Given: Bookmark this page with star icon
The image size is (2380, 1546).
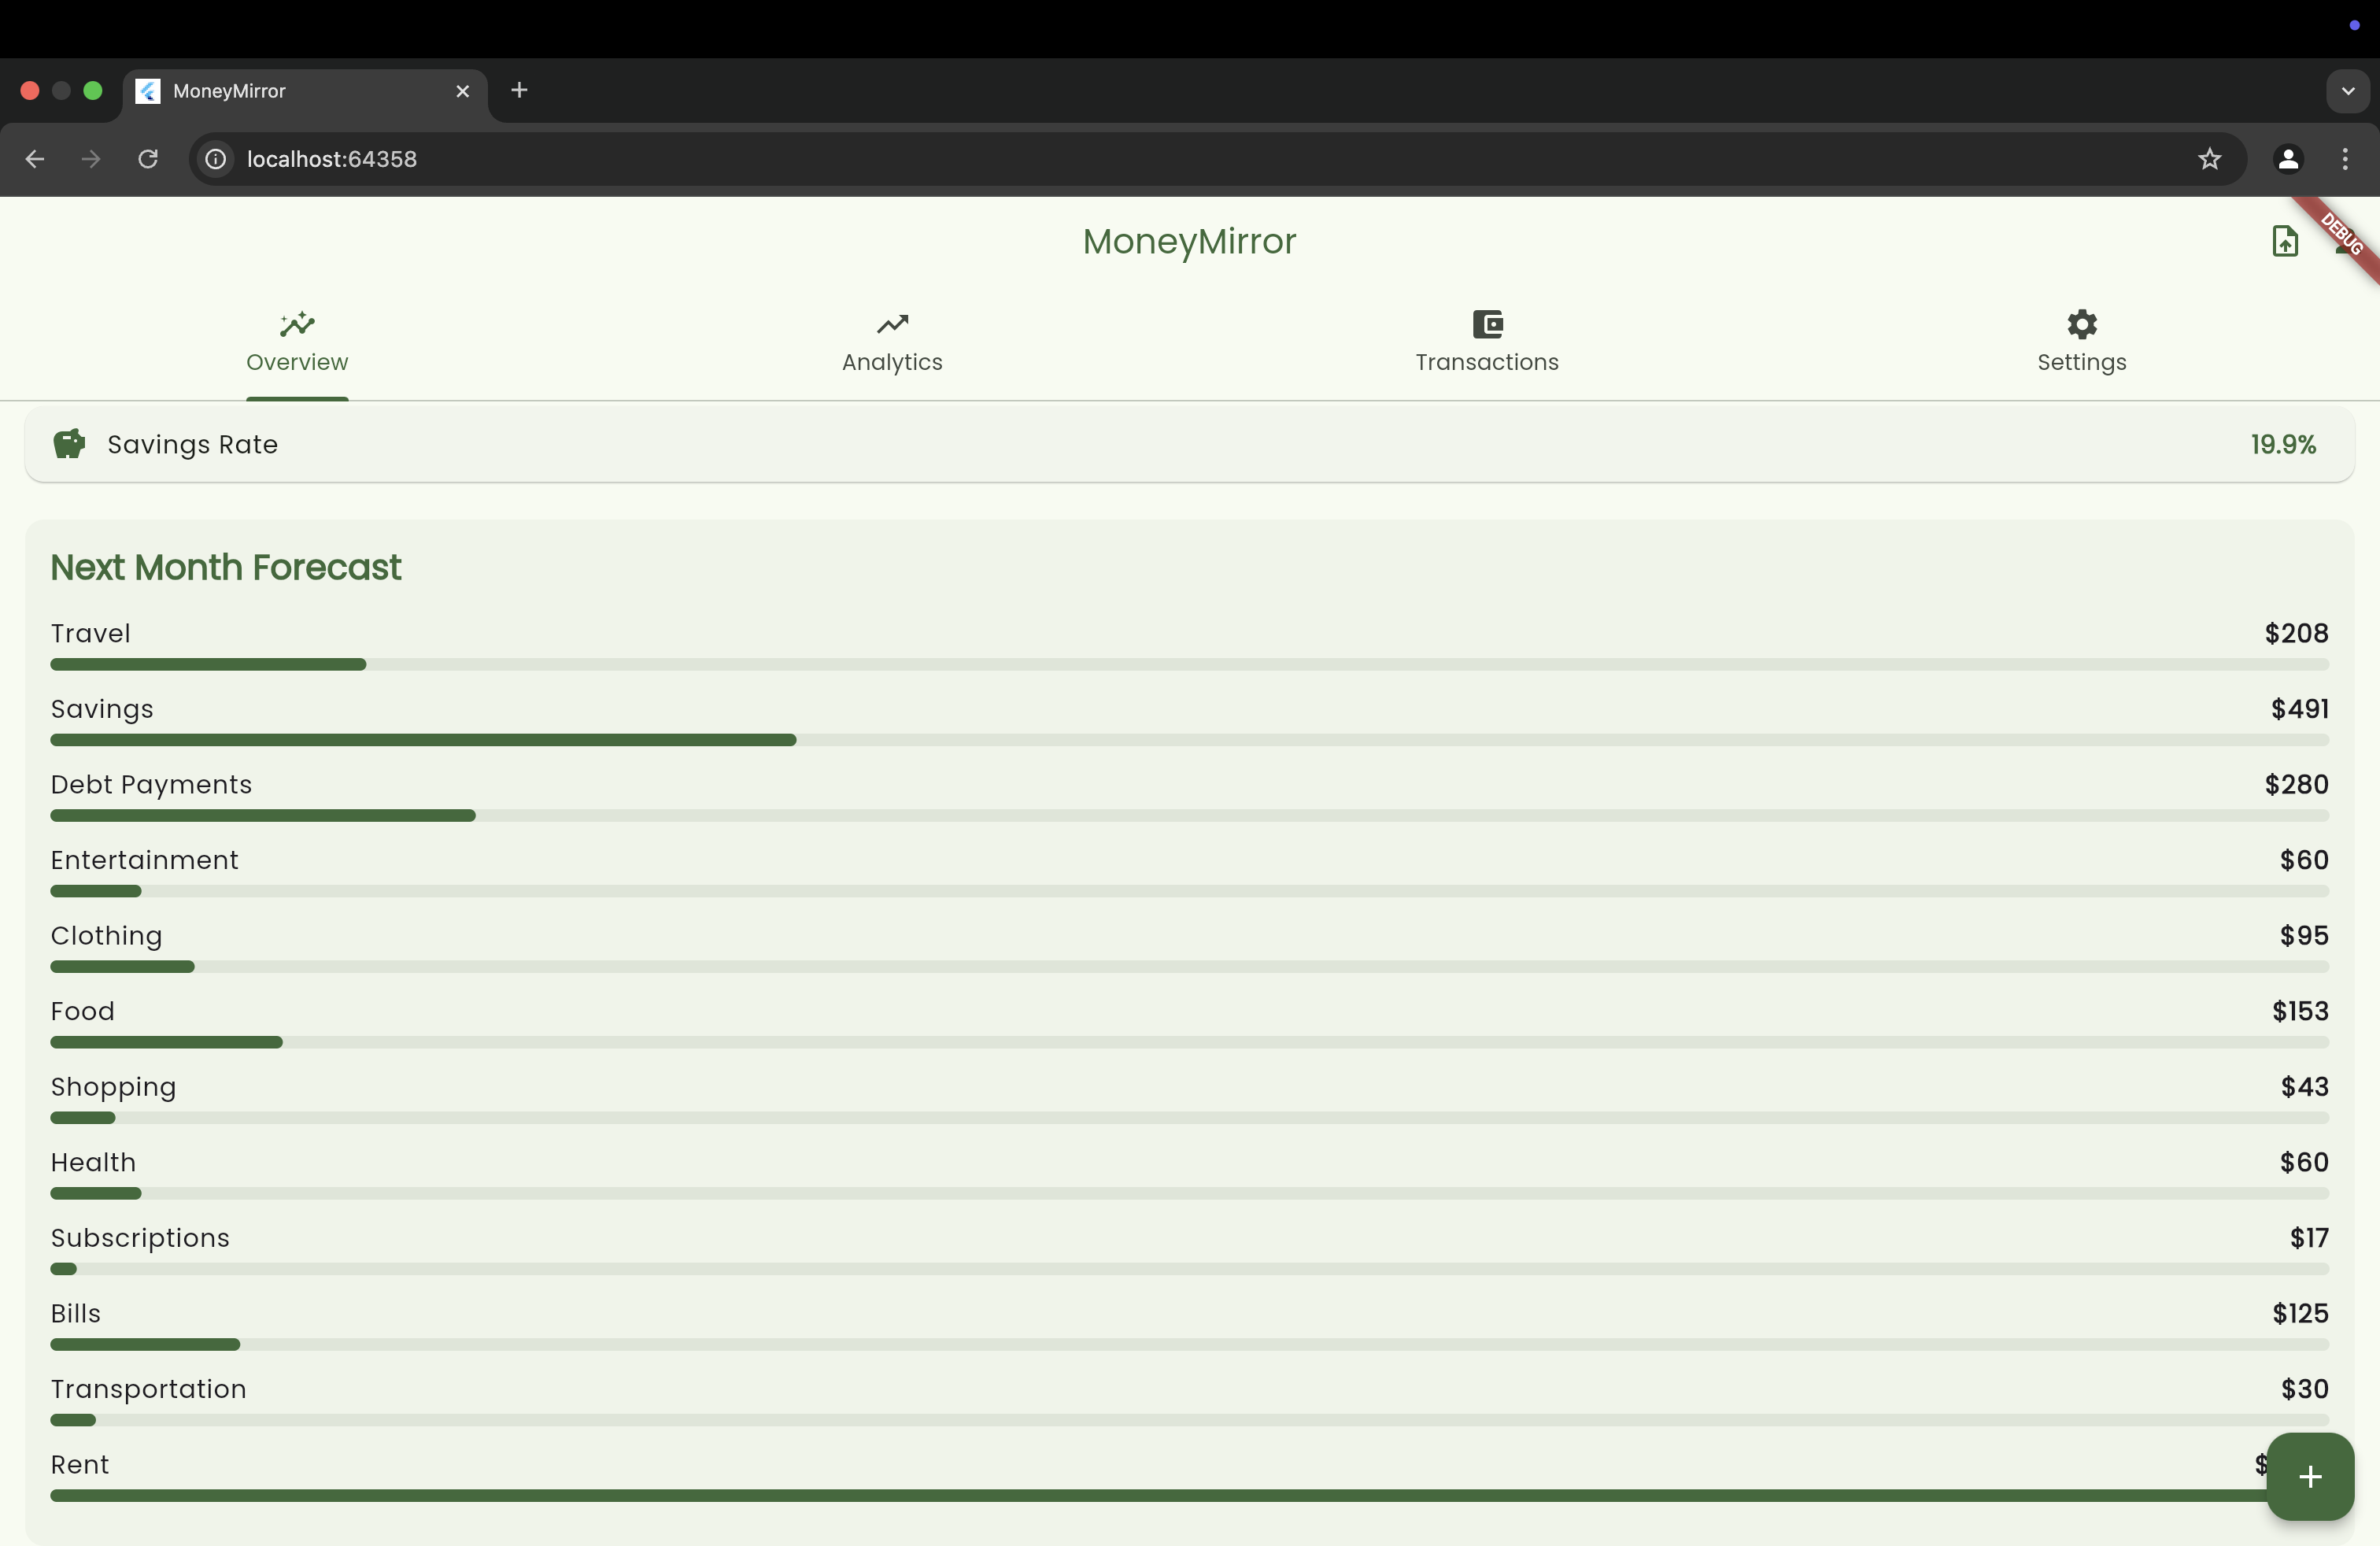Looking at the screenshot, I should point(2209,159).
